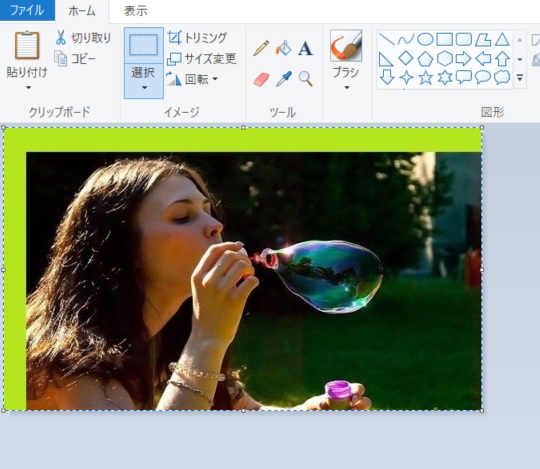Select the Magnifier tool

(x=305, y=79)
